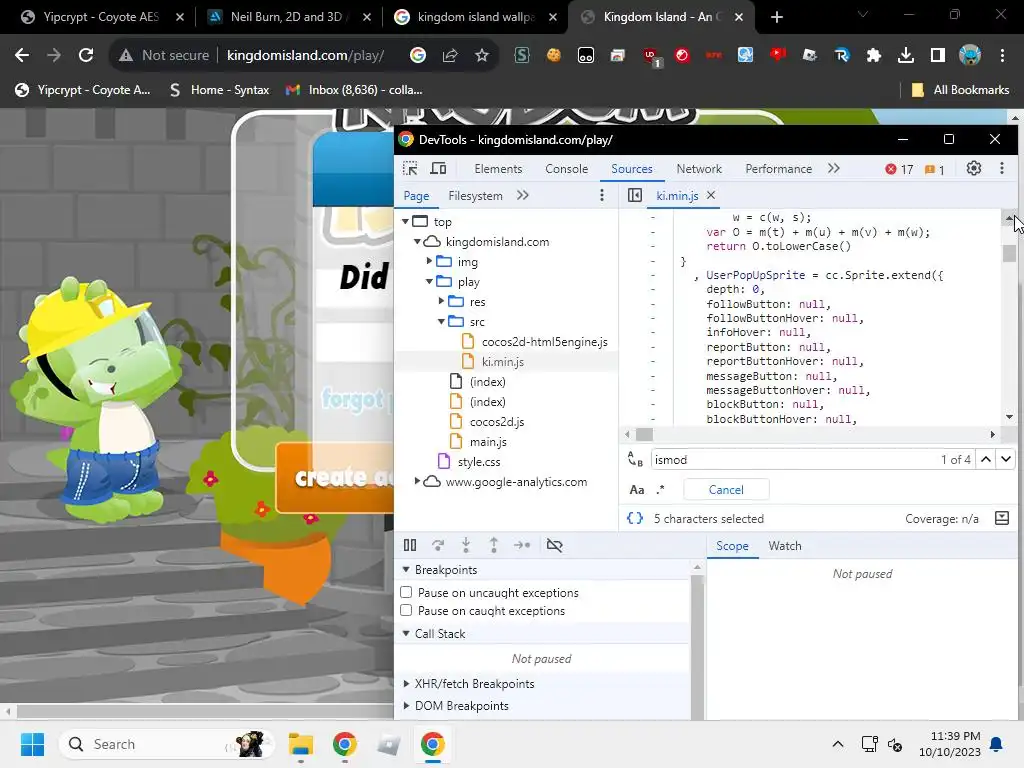Collapse the Breakpoints section
Image resolution: width=1024 pixels, height=768 pixels.
406,569
